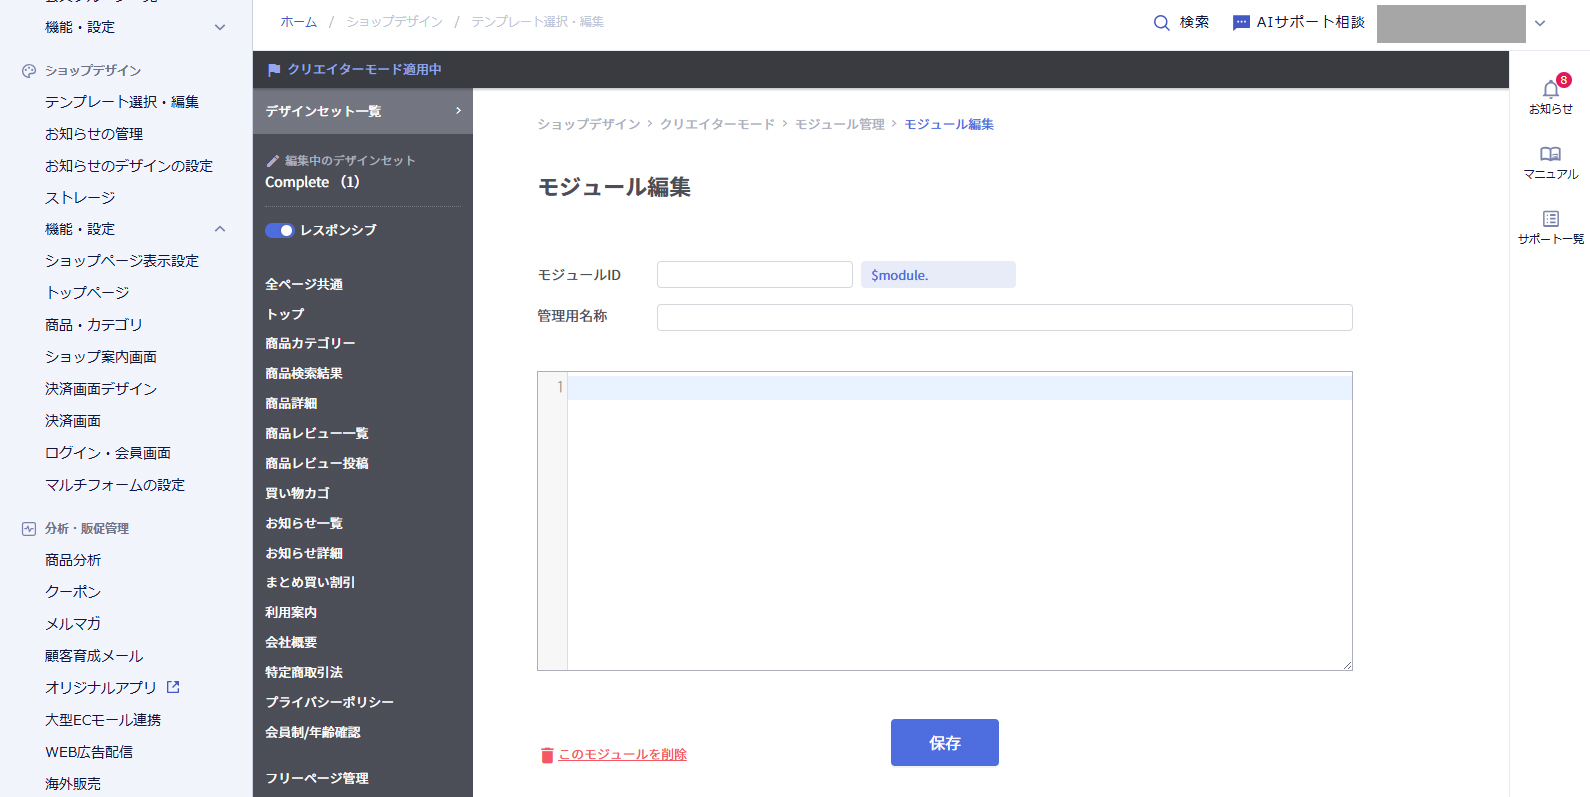This screenshot has height=797, width=1590.
Task: Click AIサポート相談 link
Action: (x=1310, y=22)
